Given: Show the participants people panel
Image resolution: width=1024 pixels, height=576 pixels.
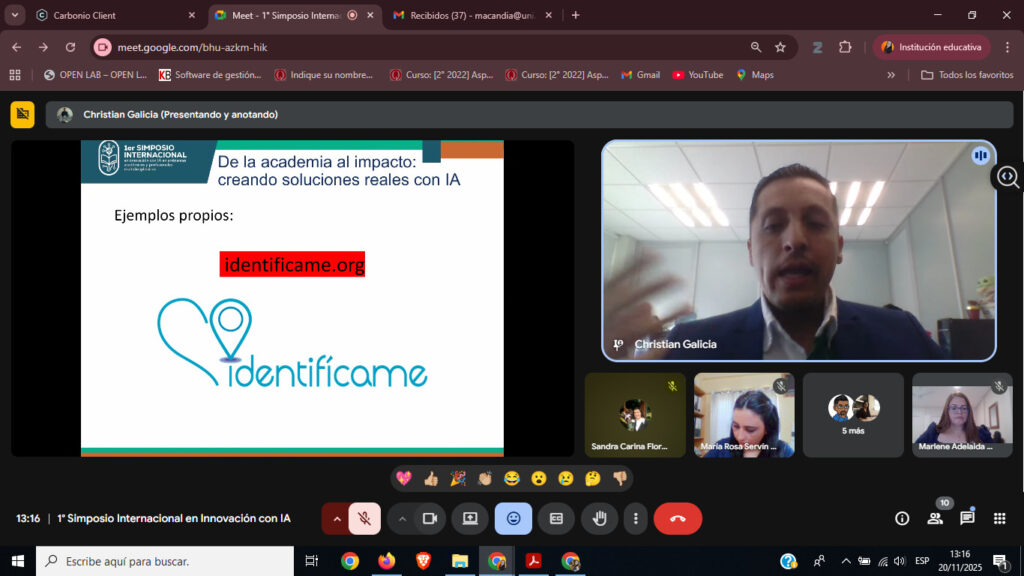Looking at the screenshot, I should (935, 518).
